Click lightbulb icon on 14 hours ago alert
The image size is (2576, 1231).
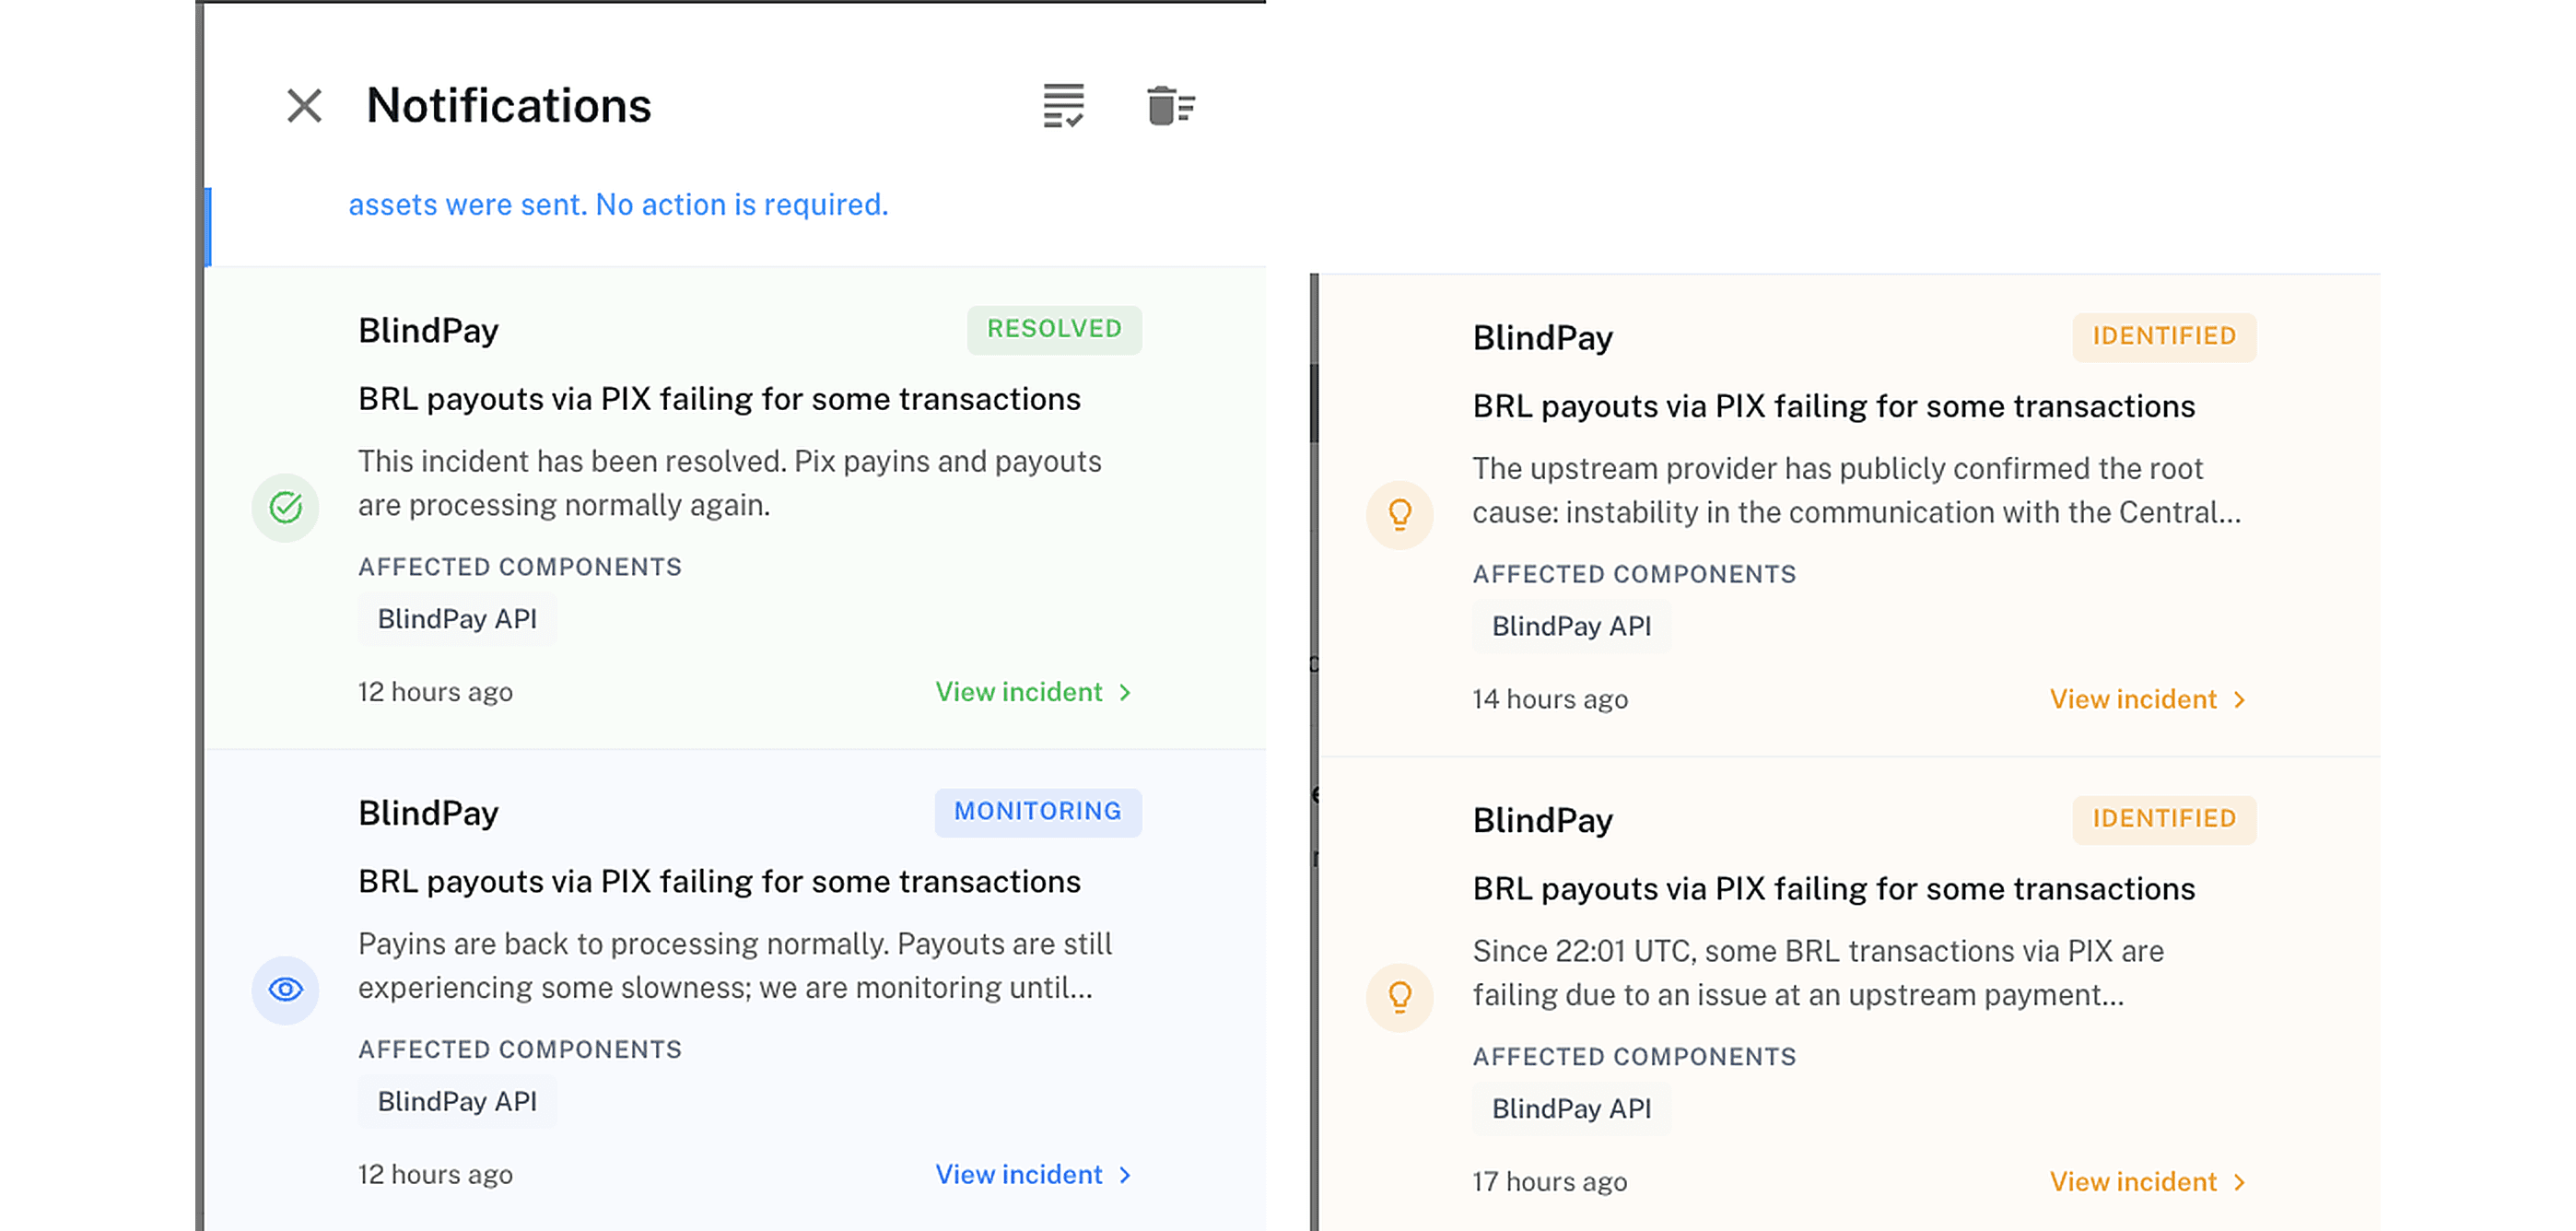1400,515
